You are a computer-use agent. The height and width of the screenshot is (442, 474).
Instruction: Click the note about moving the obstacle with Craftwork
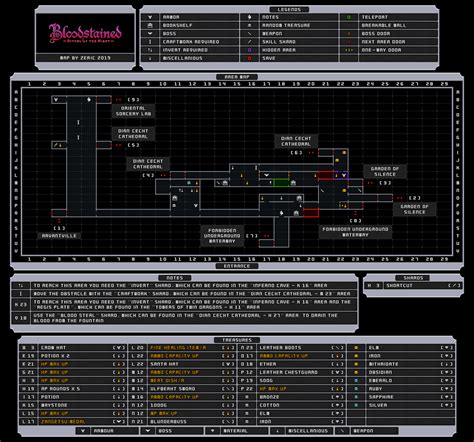pyautogui.click(x=184, y=294)
